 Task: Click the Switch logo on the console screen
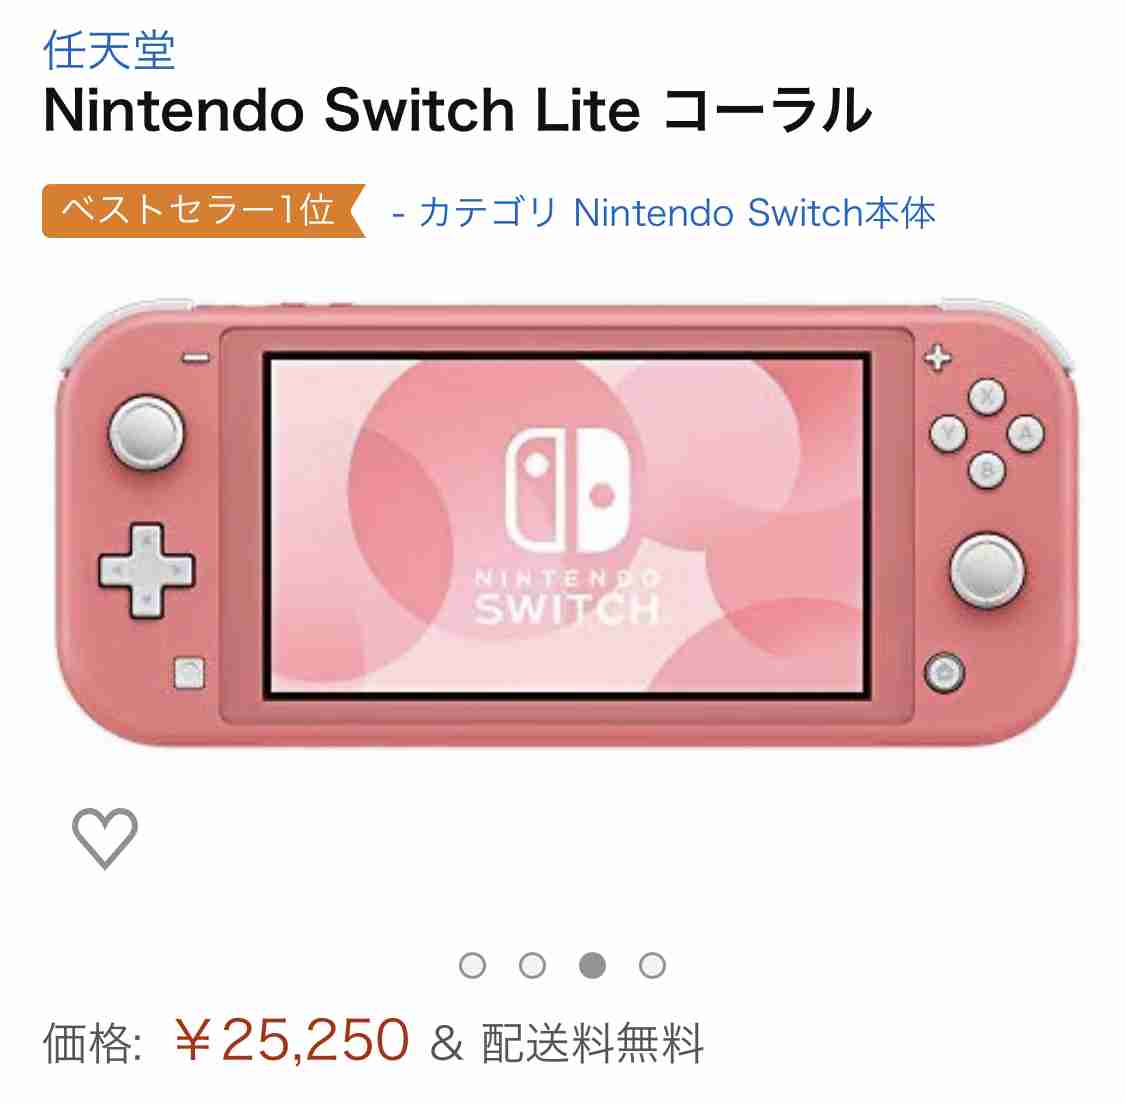[567, 491]
